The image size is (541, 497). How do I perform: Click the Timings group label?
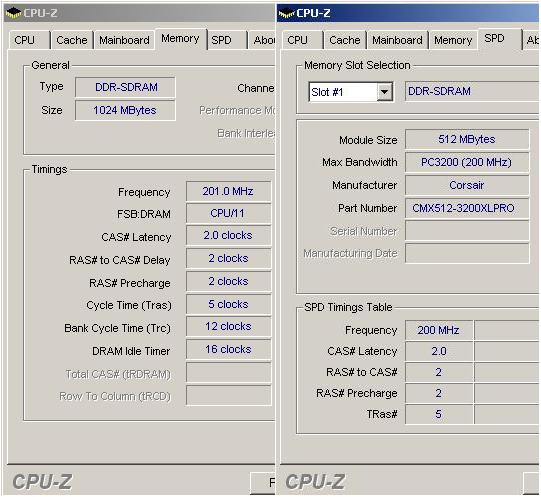click(x=49, y=169)
